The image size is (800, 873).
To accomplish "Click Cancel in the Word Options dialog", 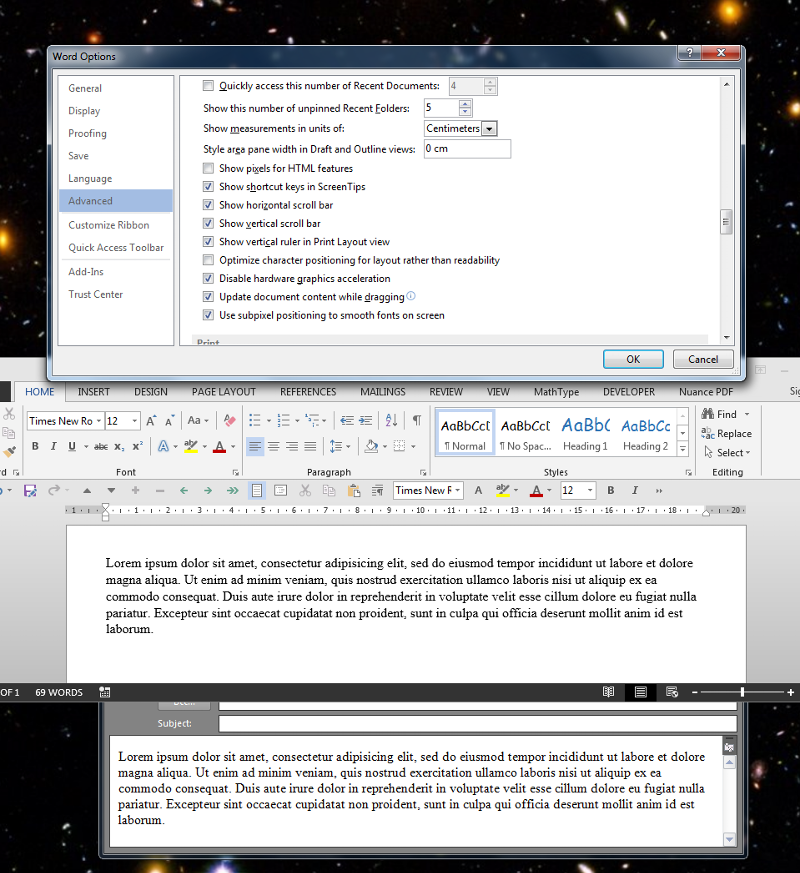I will pos(703,359).
